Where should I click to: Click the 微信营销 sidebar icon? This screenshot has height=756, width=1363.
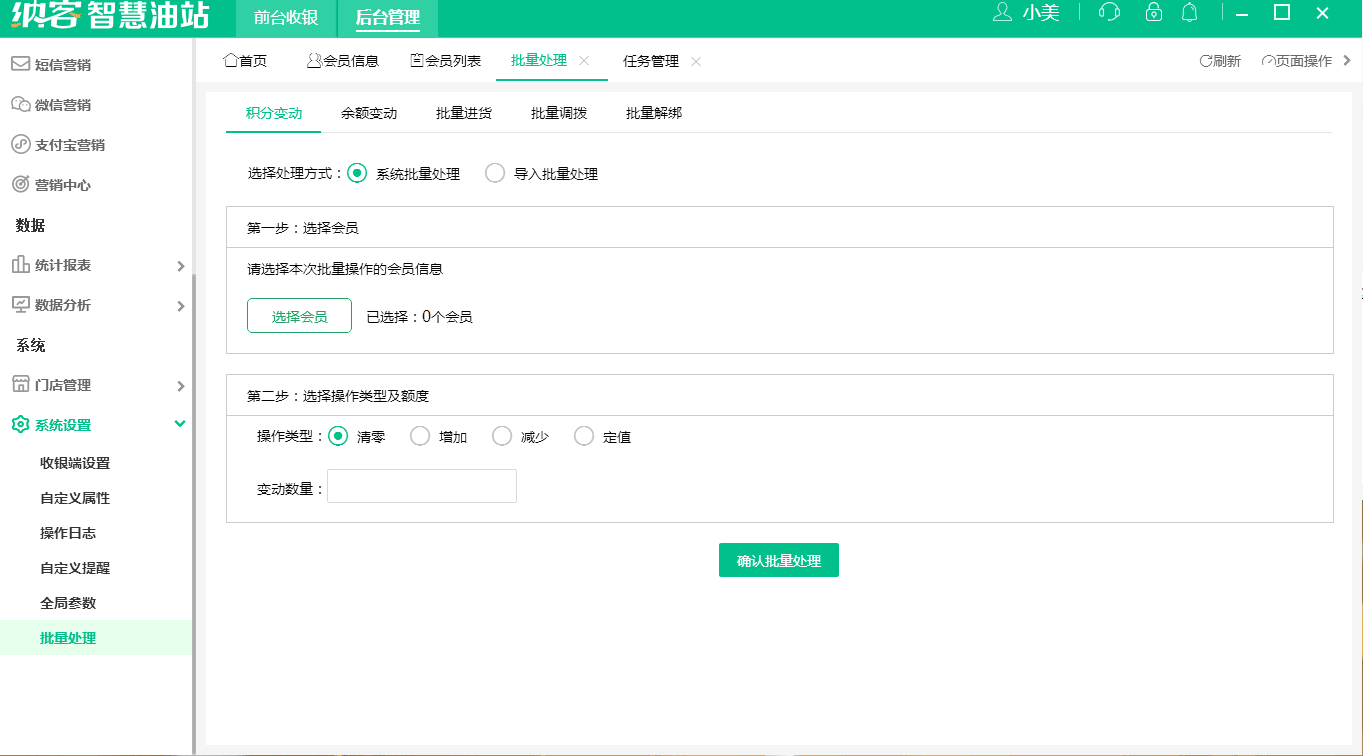tap(20, 104)
